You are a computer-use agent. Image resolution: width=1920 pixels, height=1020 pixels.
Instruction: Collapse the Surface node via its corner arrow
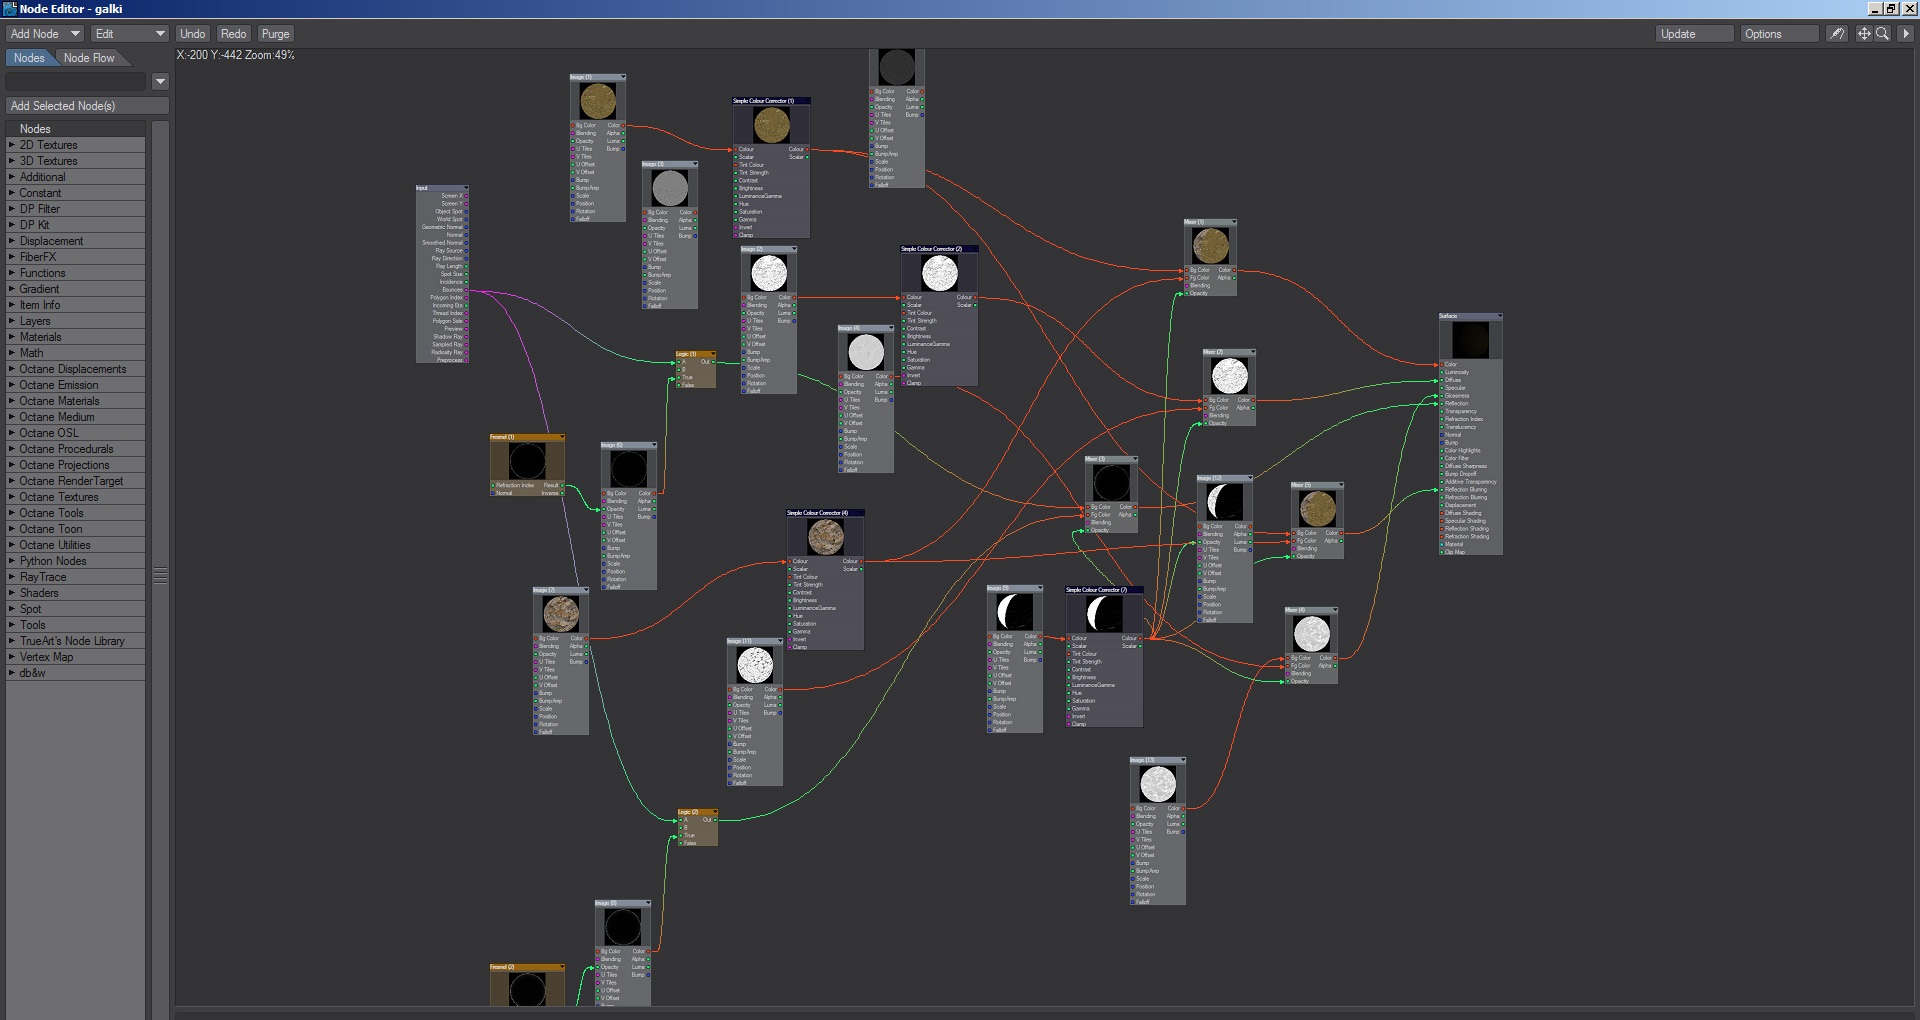click(1499, 316)
